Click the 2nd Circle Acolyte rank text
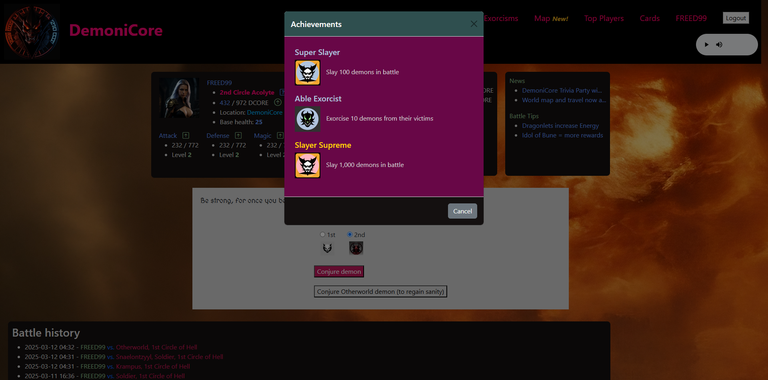The width and height of the screenshot is (768, 380). (x=247, y=92)
